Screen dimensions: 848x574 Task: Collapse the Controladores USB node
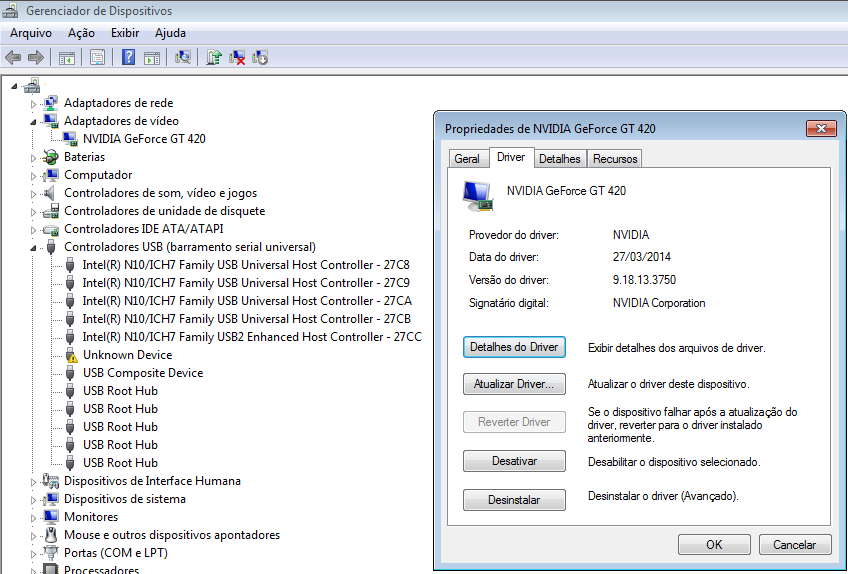pos(34,248)
